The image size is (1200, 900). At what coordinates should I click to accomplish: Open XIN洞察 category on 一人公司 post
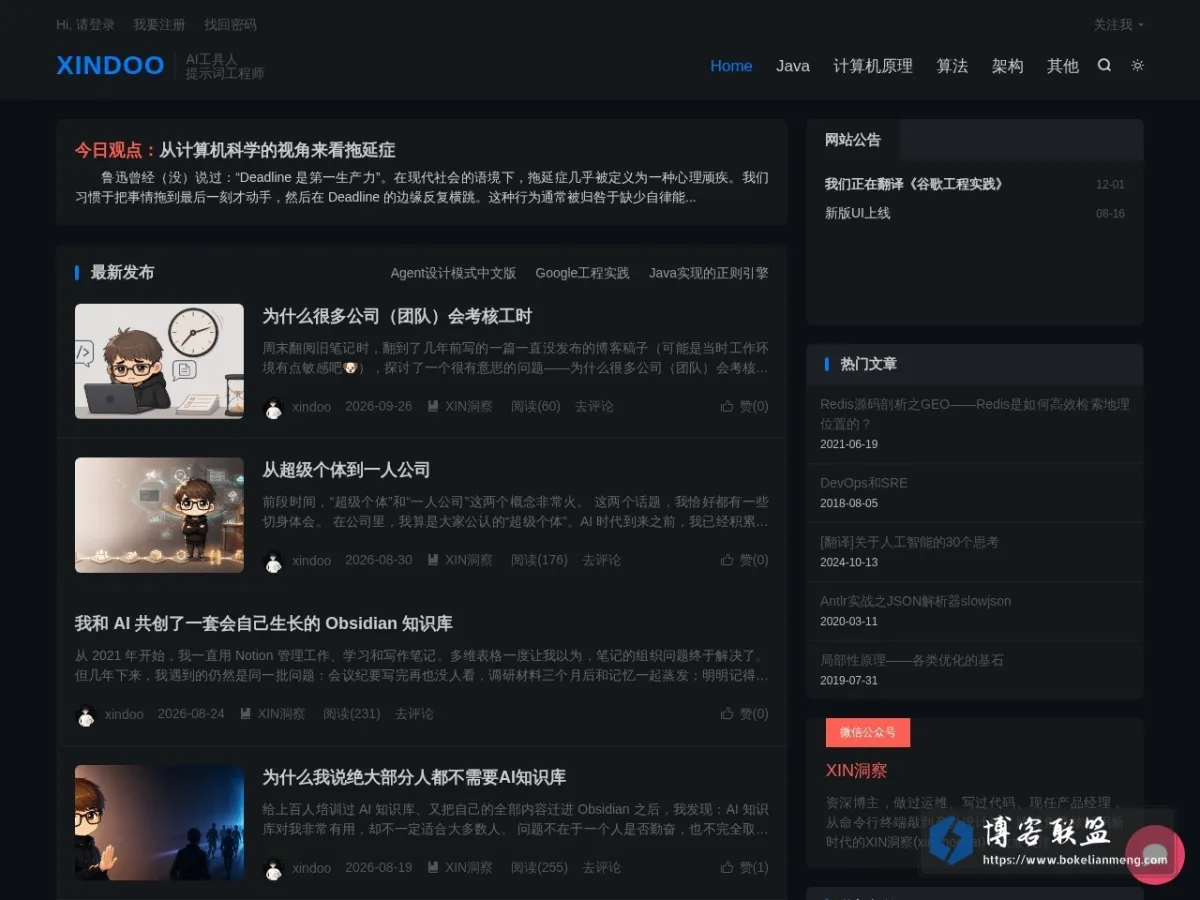[x=460, y=560]
